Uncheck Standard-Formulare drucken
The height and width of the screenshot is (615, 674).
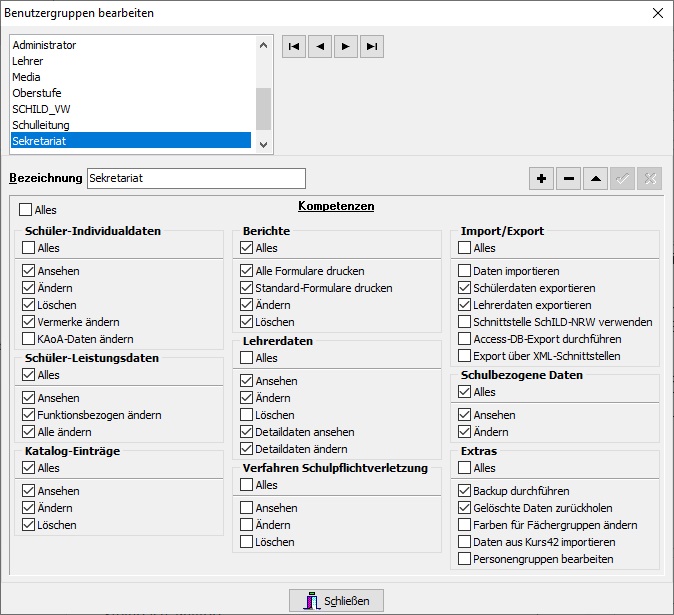pos(246,288)
